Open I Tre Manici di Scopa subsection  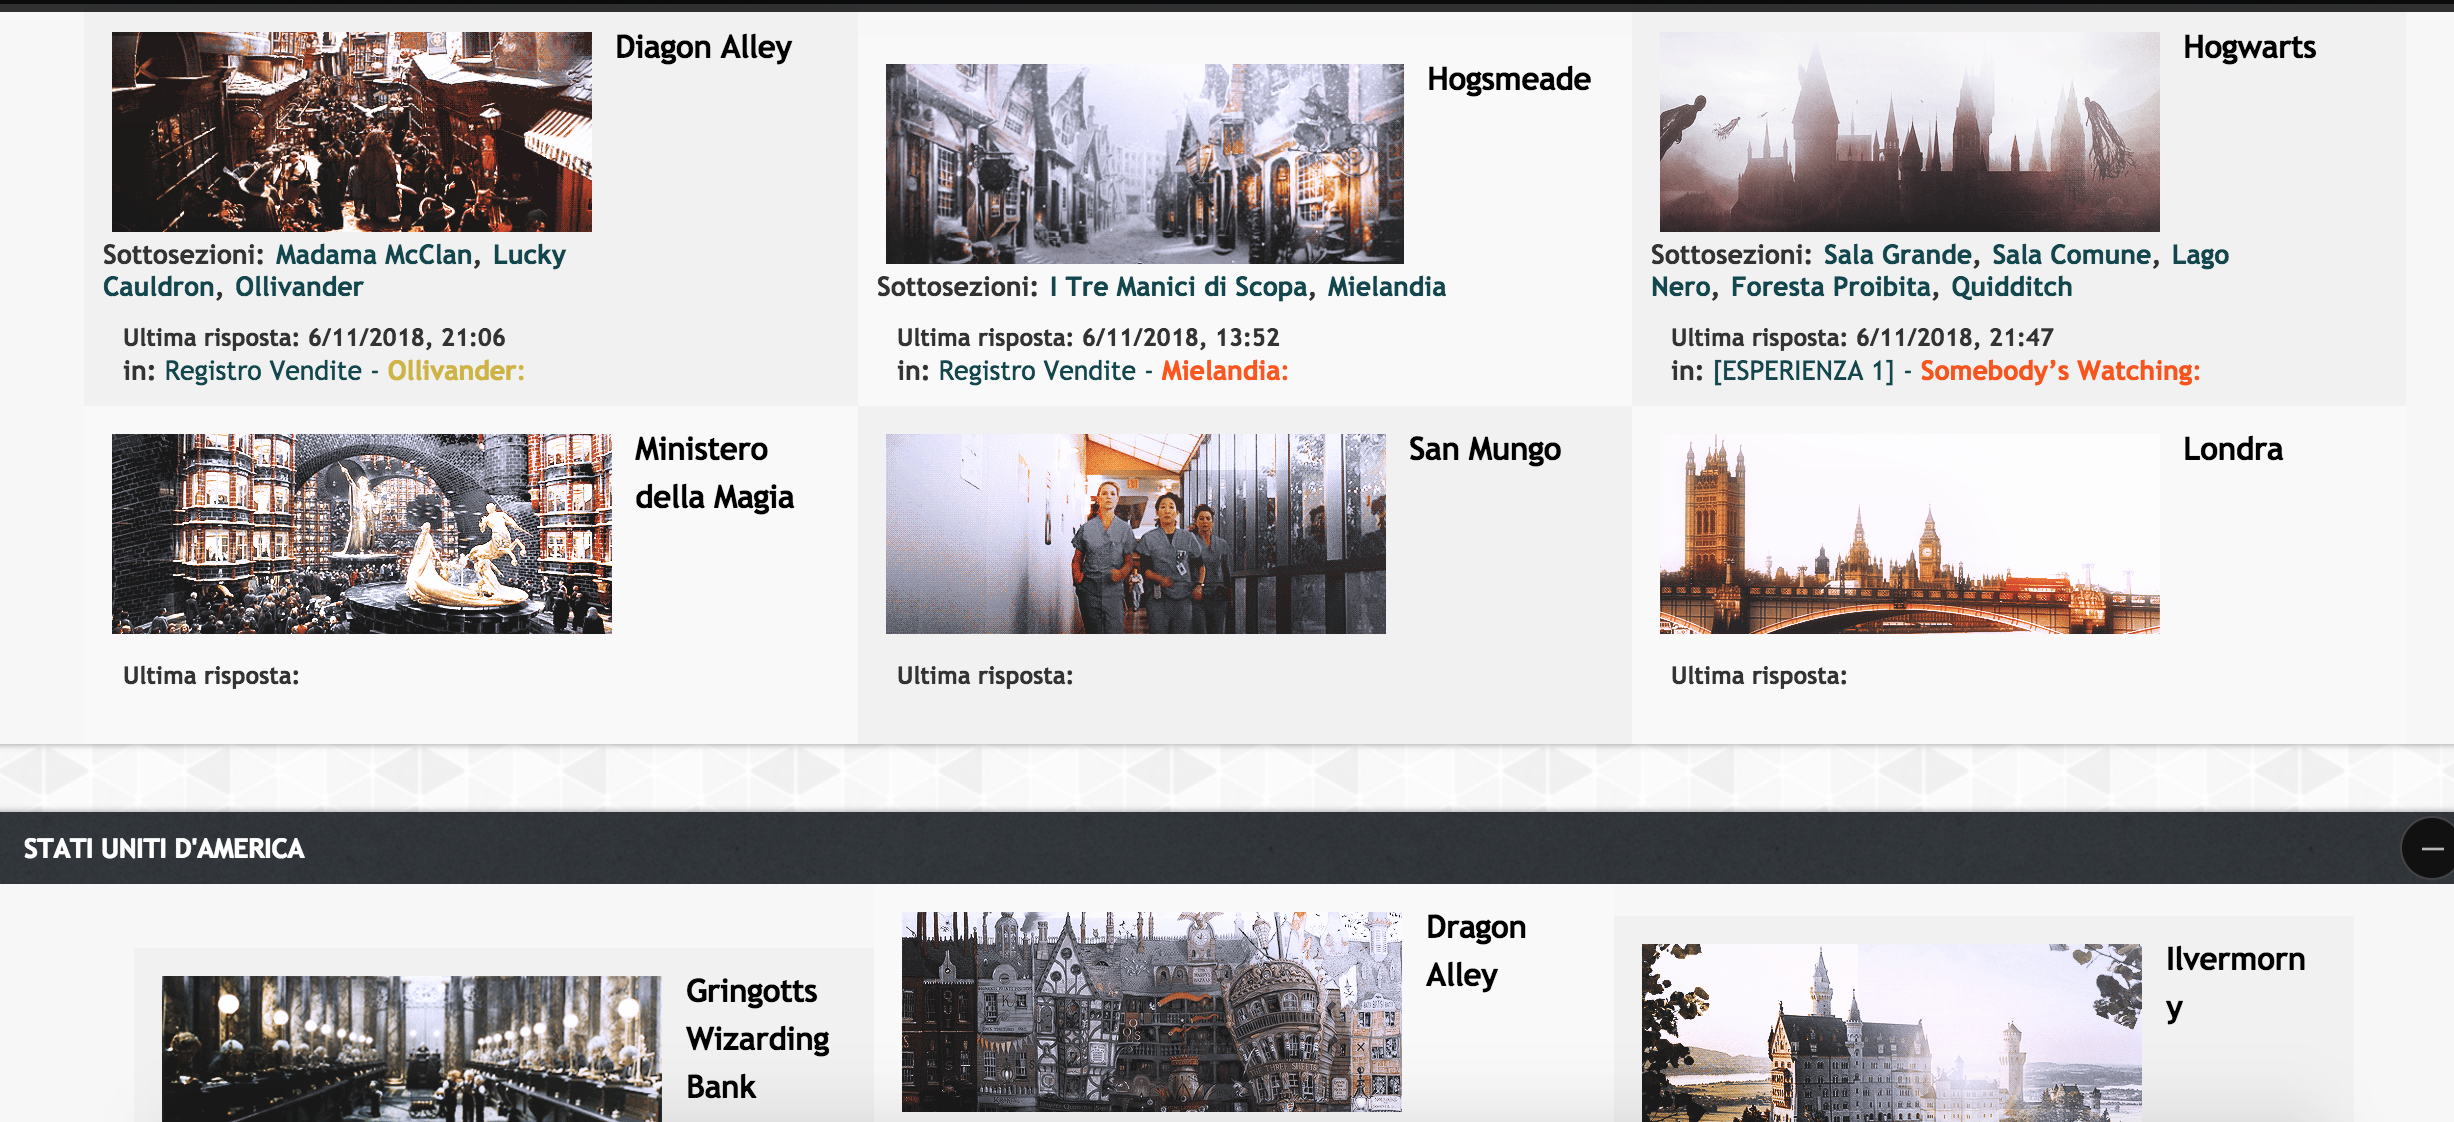click(x=1178, y=287)
